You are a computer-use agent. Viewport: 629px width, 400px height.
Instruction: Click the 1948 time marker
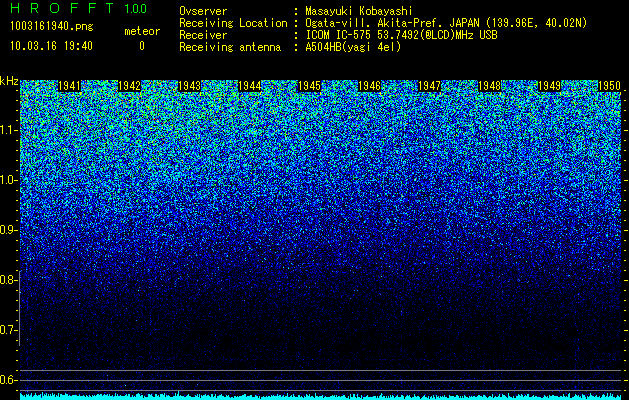[x=489, y=86]
